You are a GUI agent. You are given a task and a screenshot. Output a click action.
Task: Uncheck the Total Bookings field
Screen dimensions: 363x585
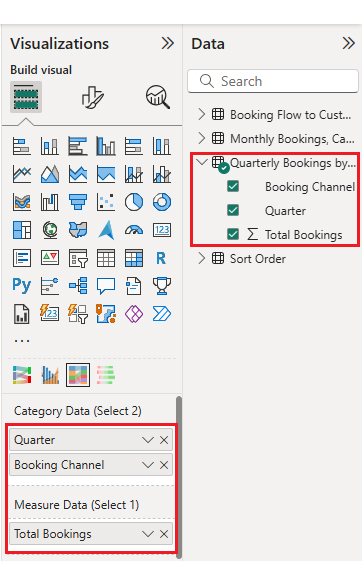pyautogui.click(x=233, y=234)
